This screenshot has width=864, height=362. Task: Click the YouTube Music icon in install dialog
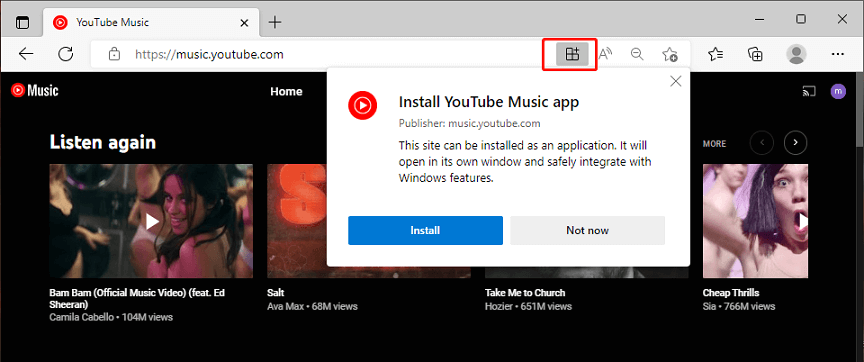(x=362, y=104)
